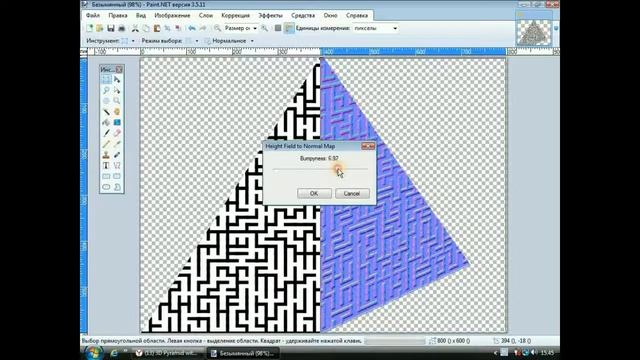Select the Move Selection tool

[x=117, y=90]
